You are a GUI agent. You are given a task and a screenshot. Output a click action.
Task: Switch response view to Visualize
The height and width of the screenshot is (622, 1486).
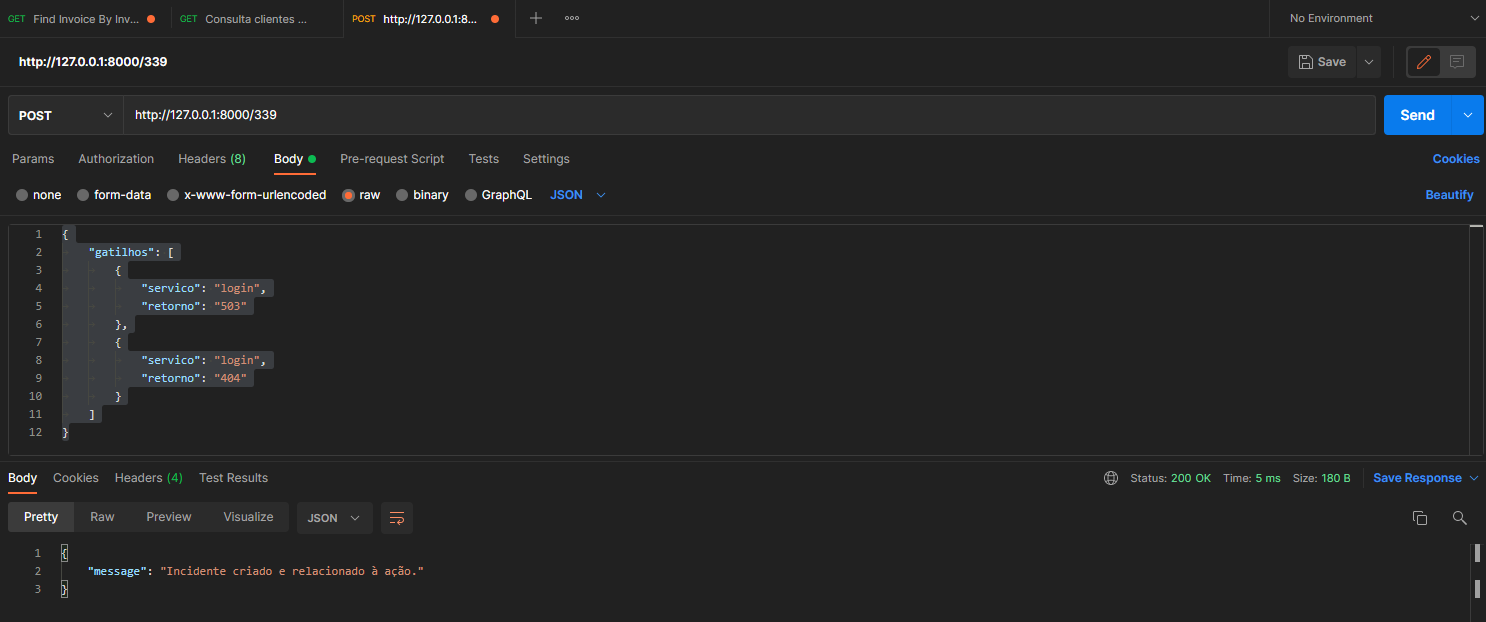click(248, 517)
